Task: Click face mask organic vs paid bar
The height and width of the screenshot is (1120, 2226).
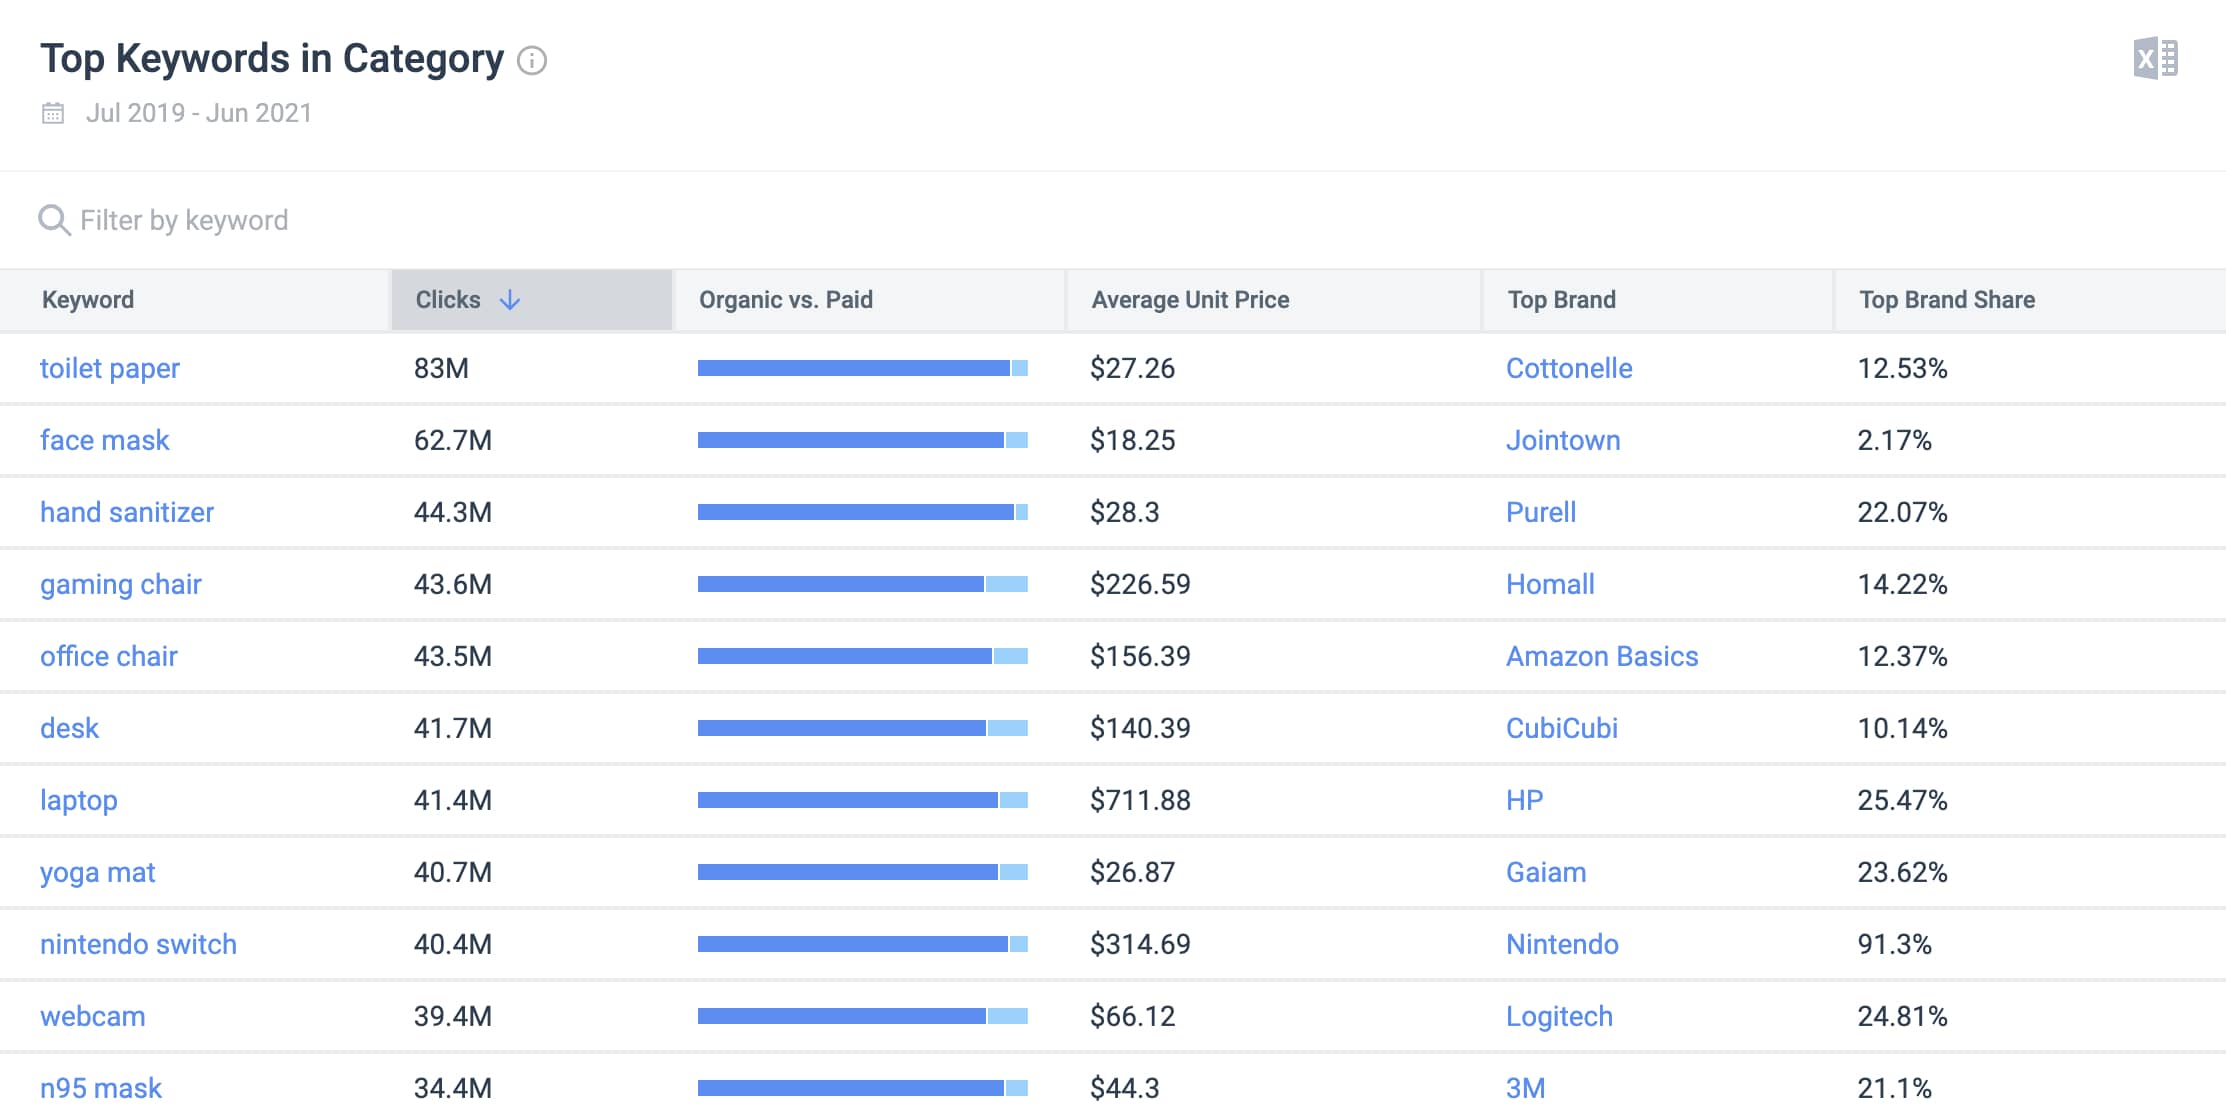Action: (x=863, y=440)
